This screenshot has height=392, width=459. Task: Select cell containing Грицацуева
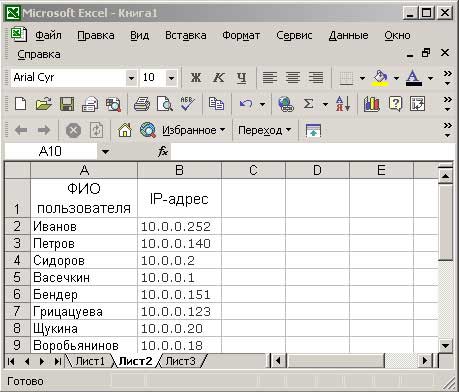click(84, 312)
